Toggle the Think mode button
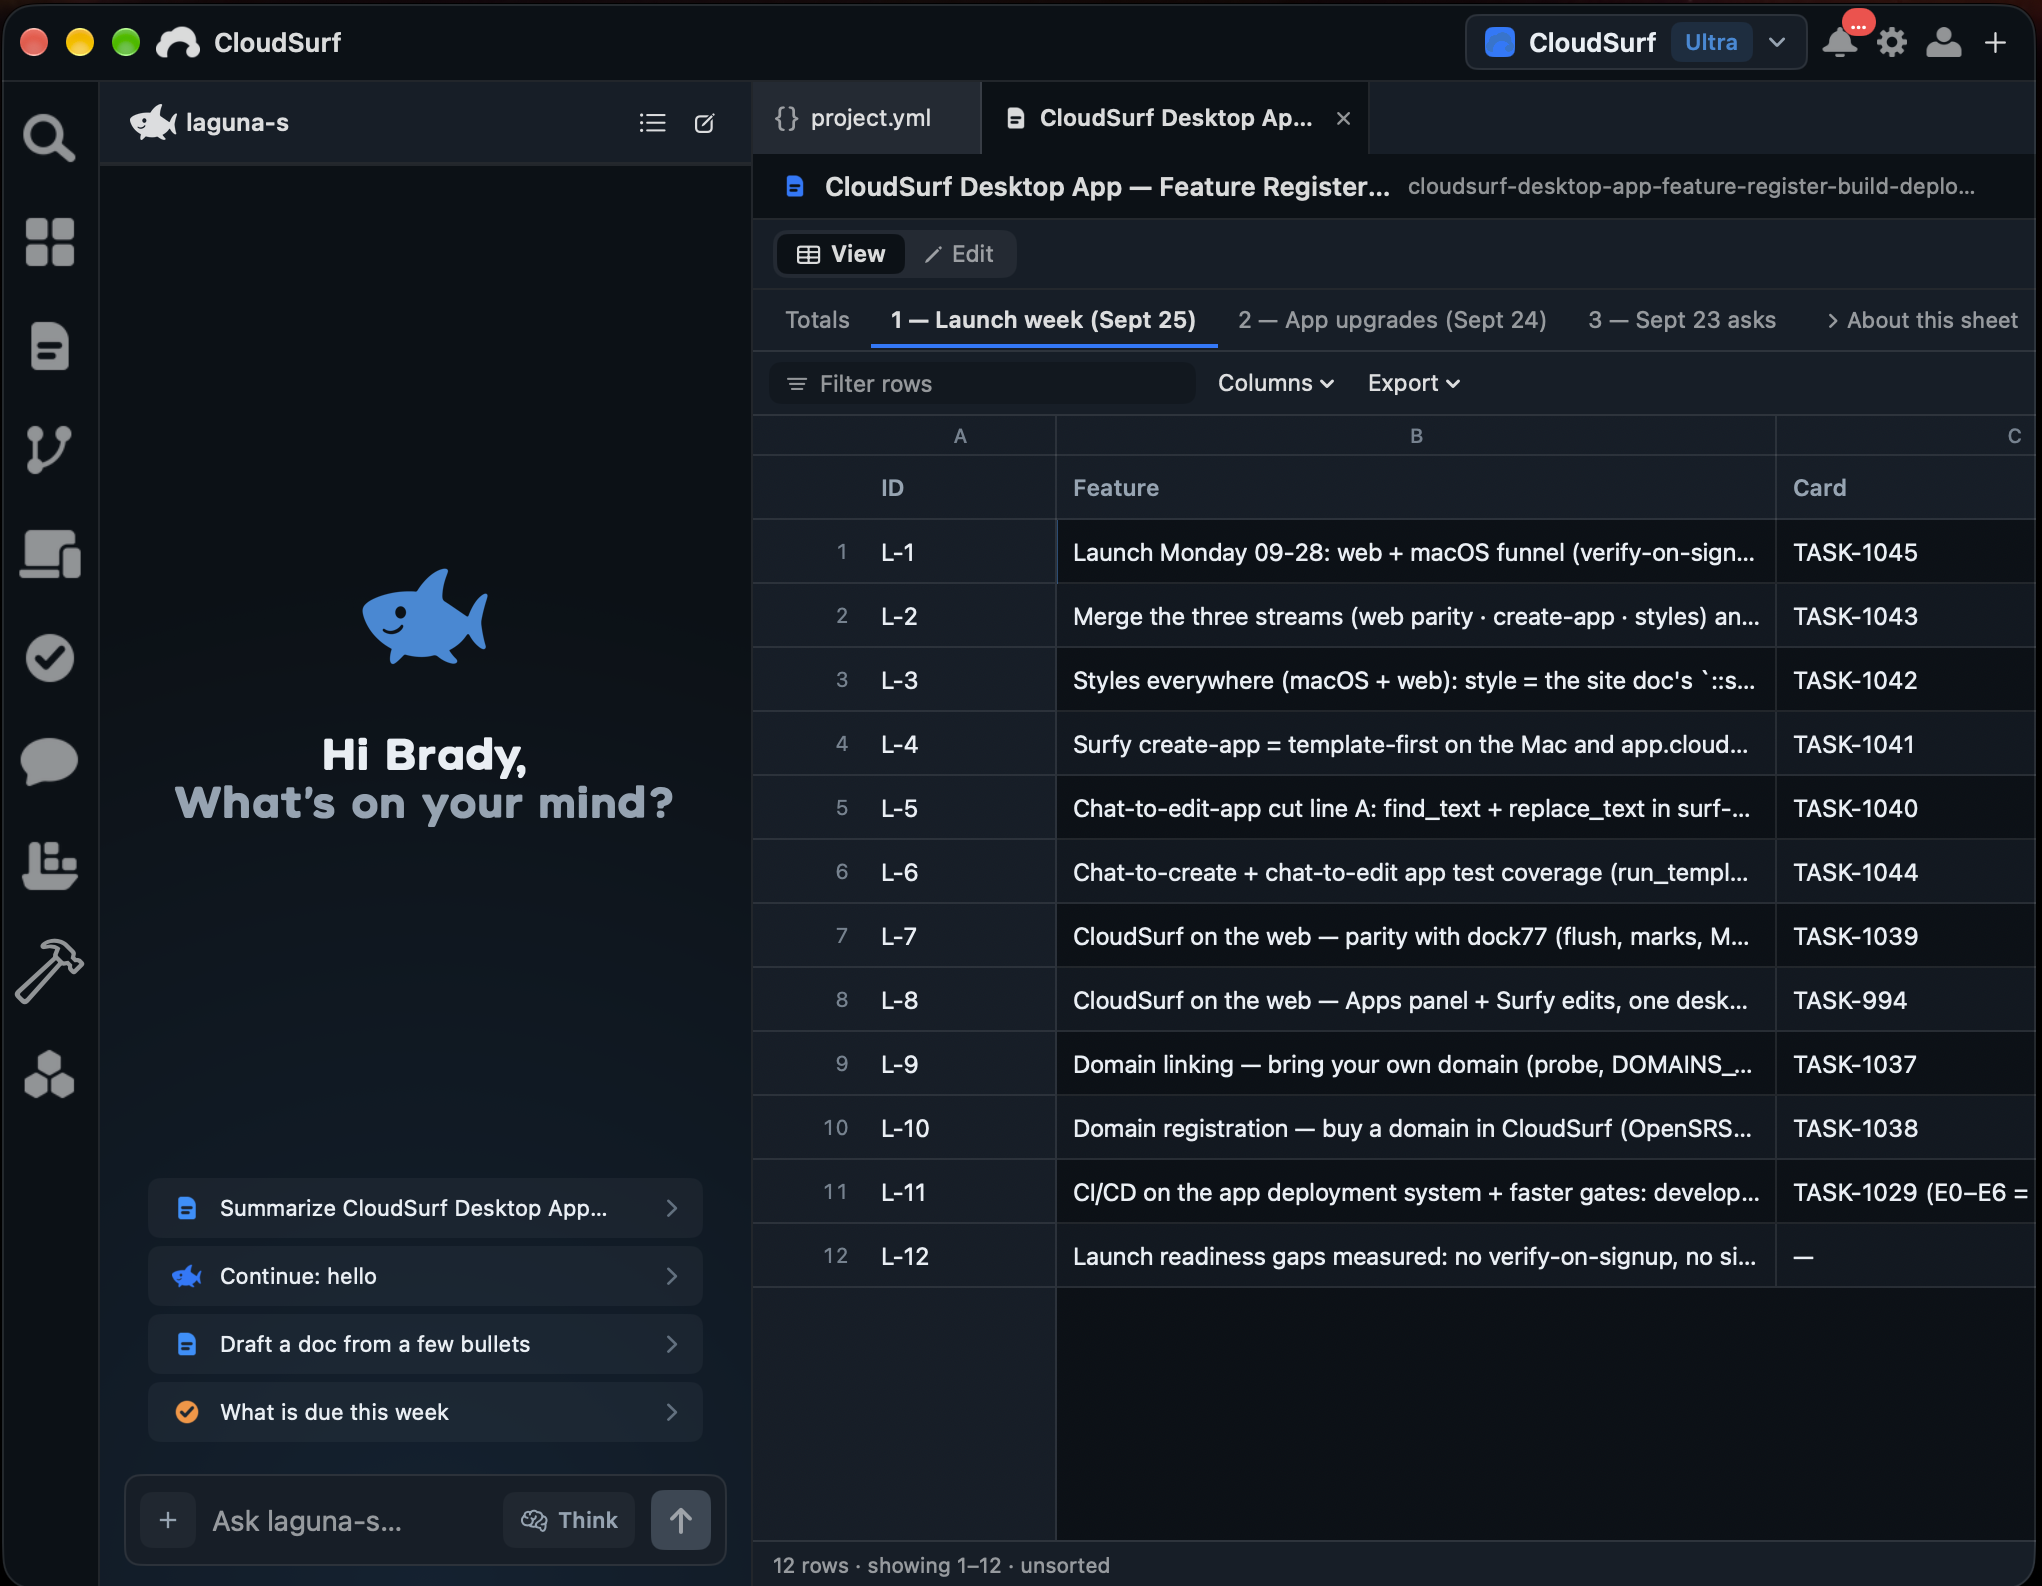The image size is (2042, 1586). click(x=569, y=1520)
